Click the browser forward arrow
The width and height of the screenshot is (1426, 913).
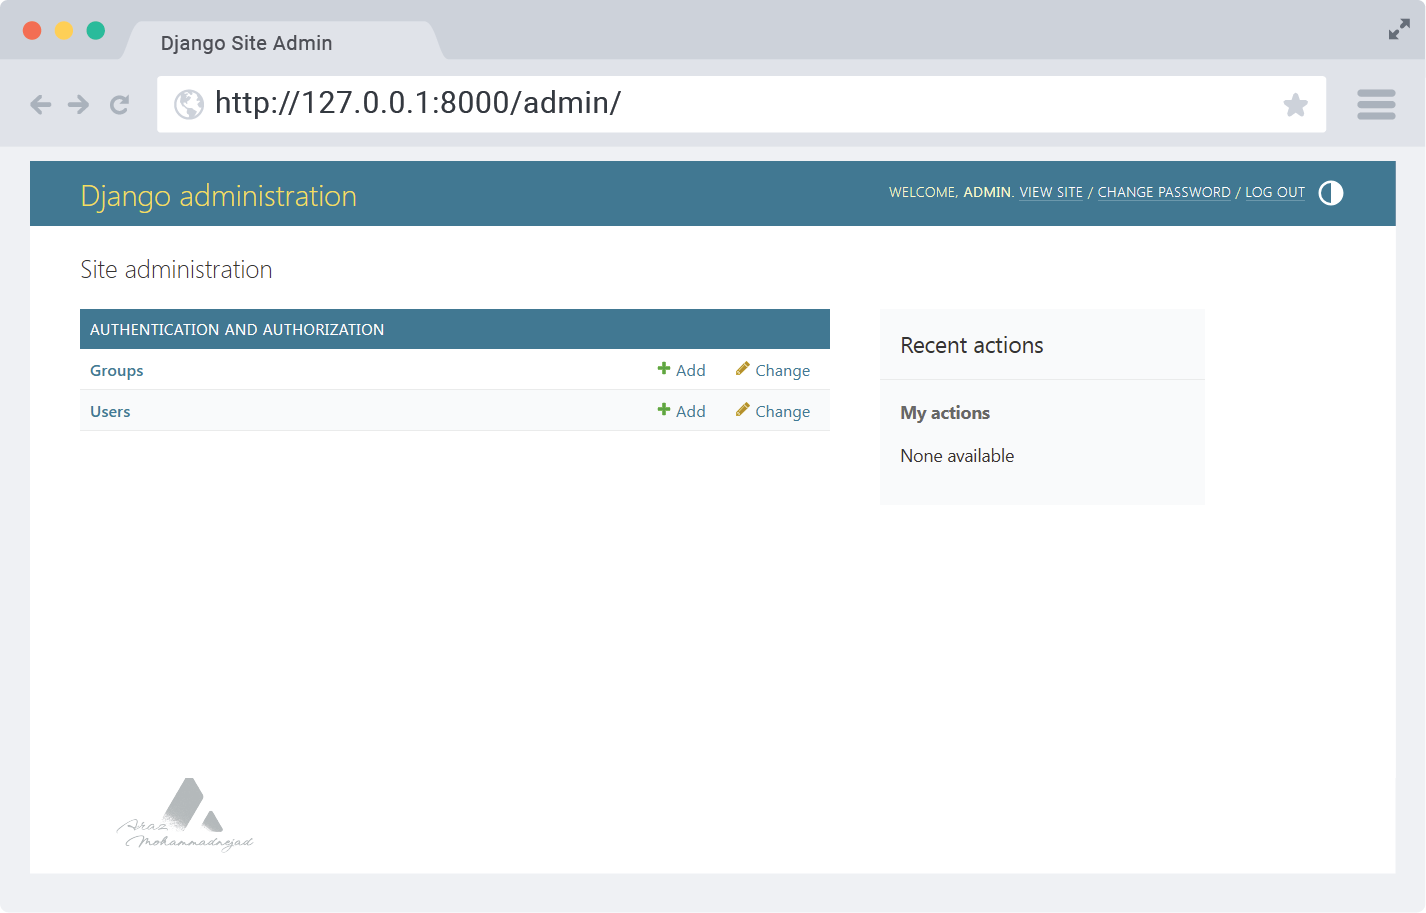click(79, 104)
